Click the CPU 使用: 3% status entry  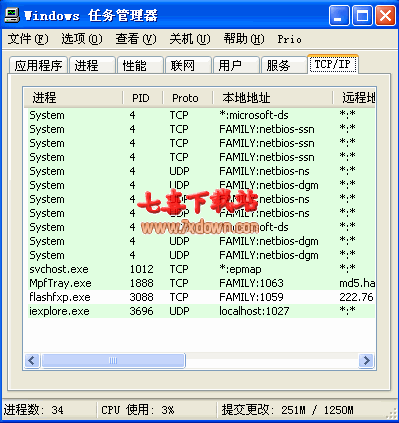(138, 410)
